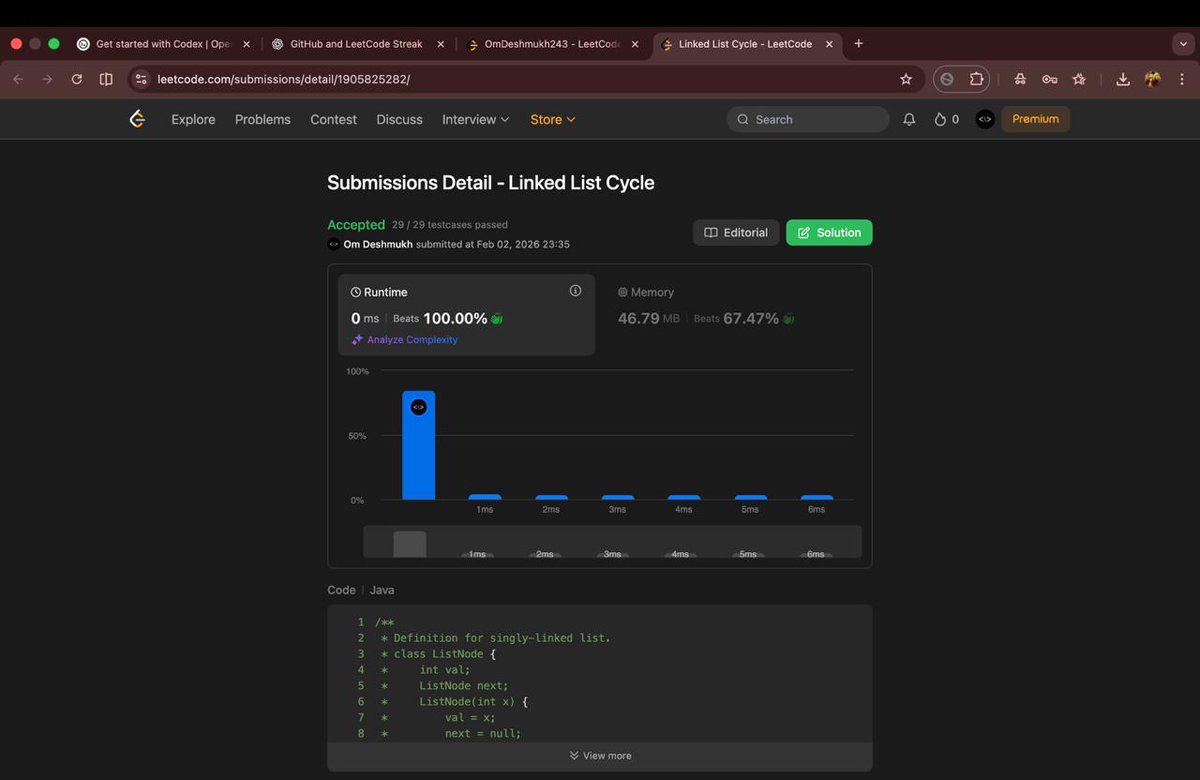
Task: Go forward in browser history
Action: (47, 79)
